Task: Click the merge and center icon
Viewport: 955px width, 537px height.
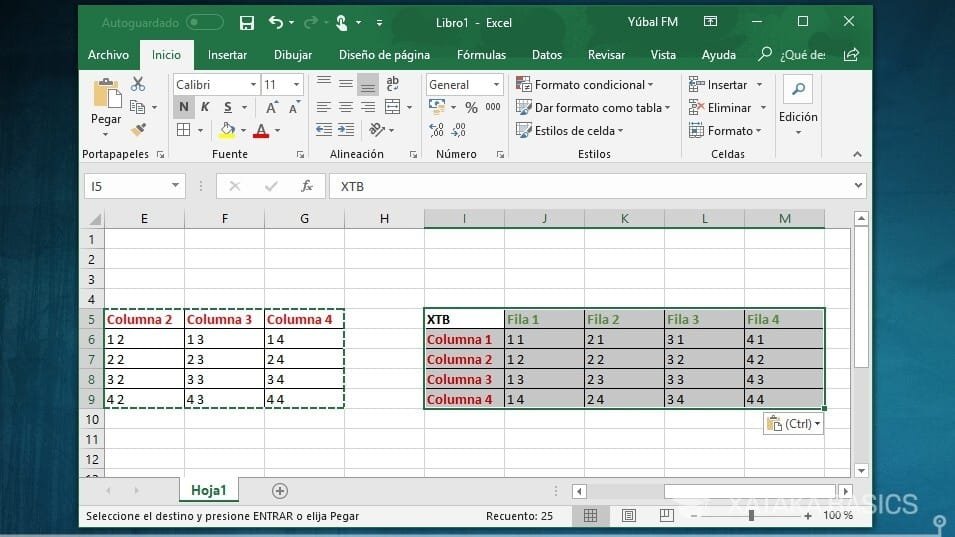Action: pyautogui.click(x=393, y=107)
